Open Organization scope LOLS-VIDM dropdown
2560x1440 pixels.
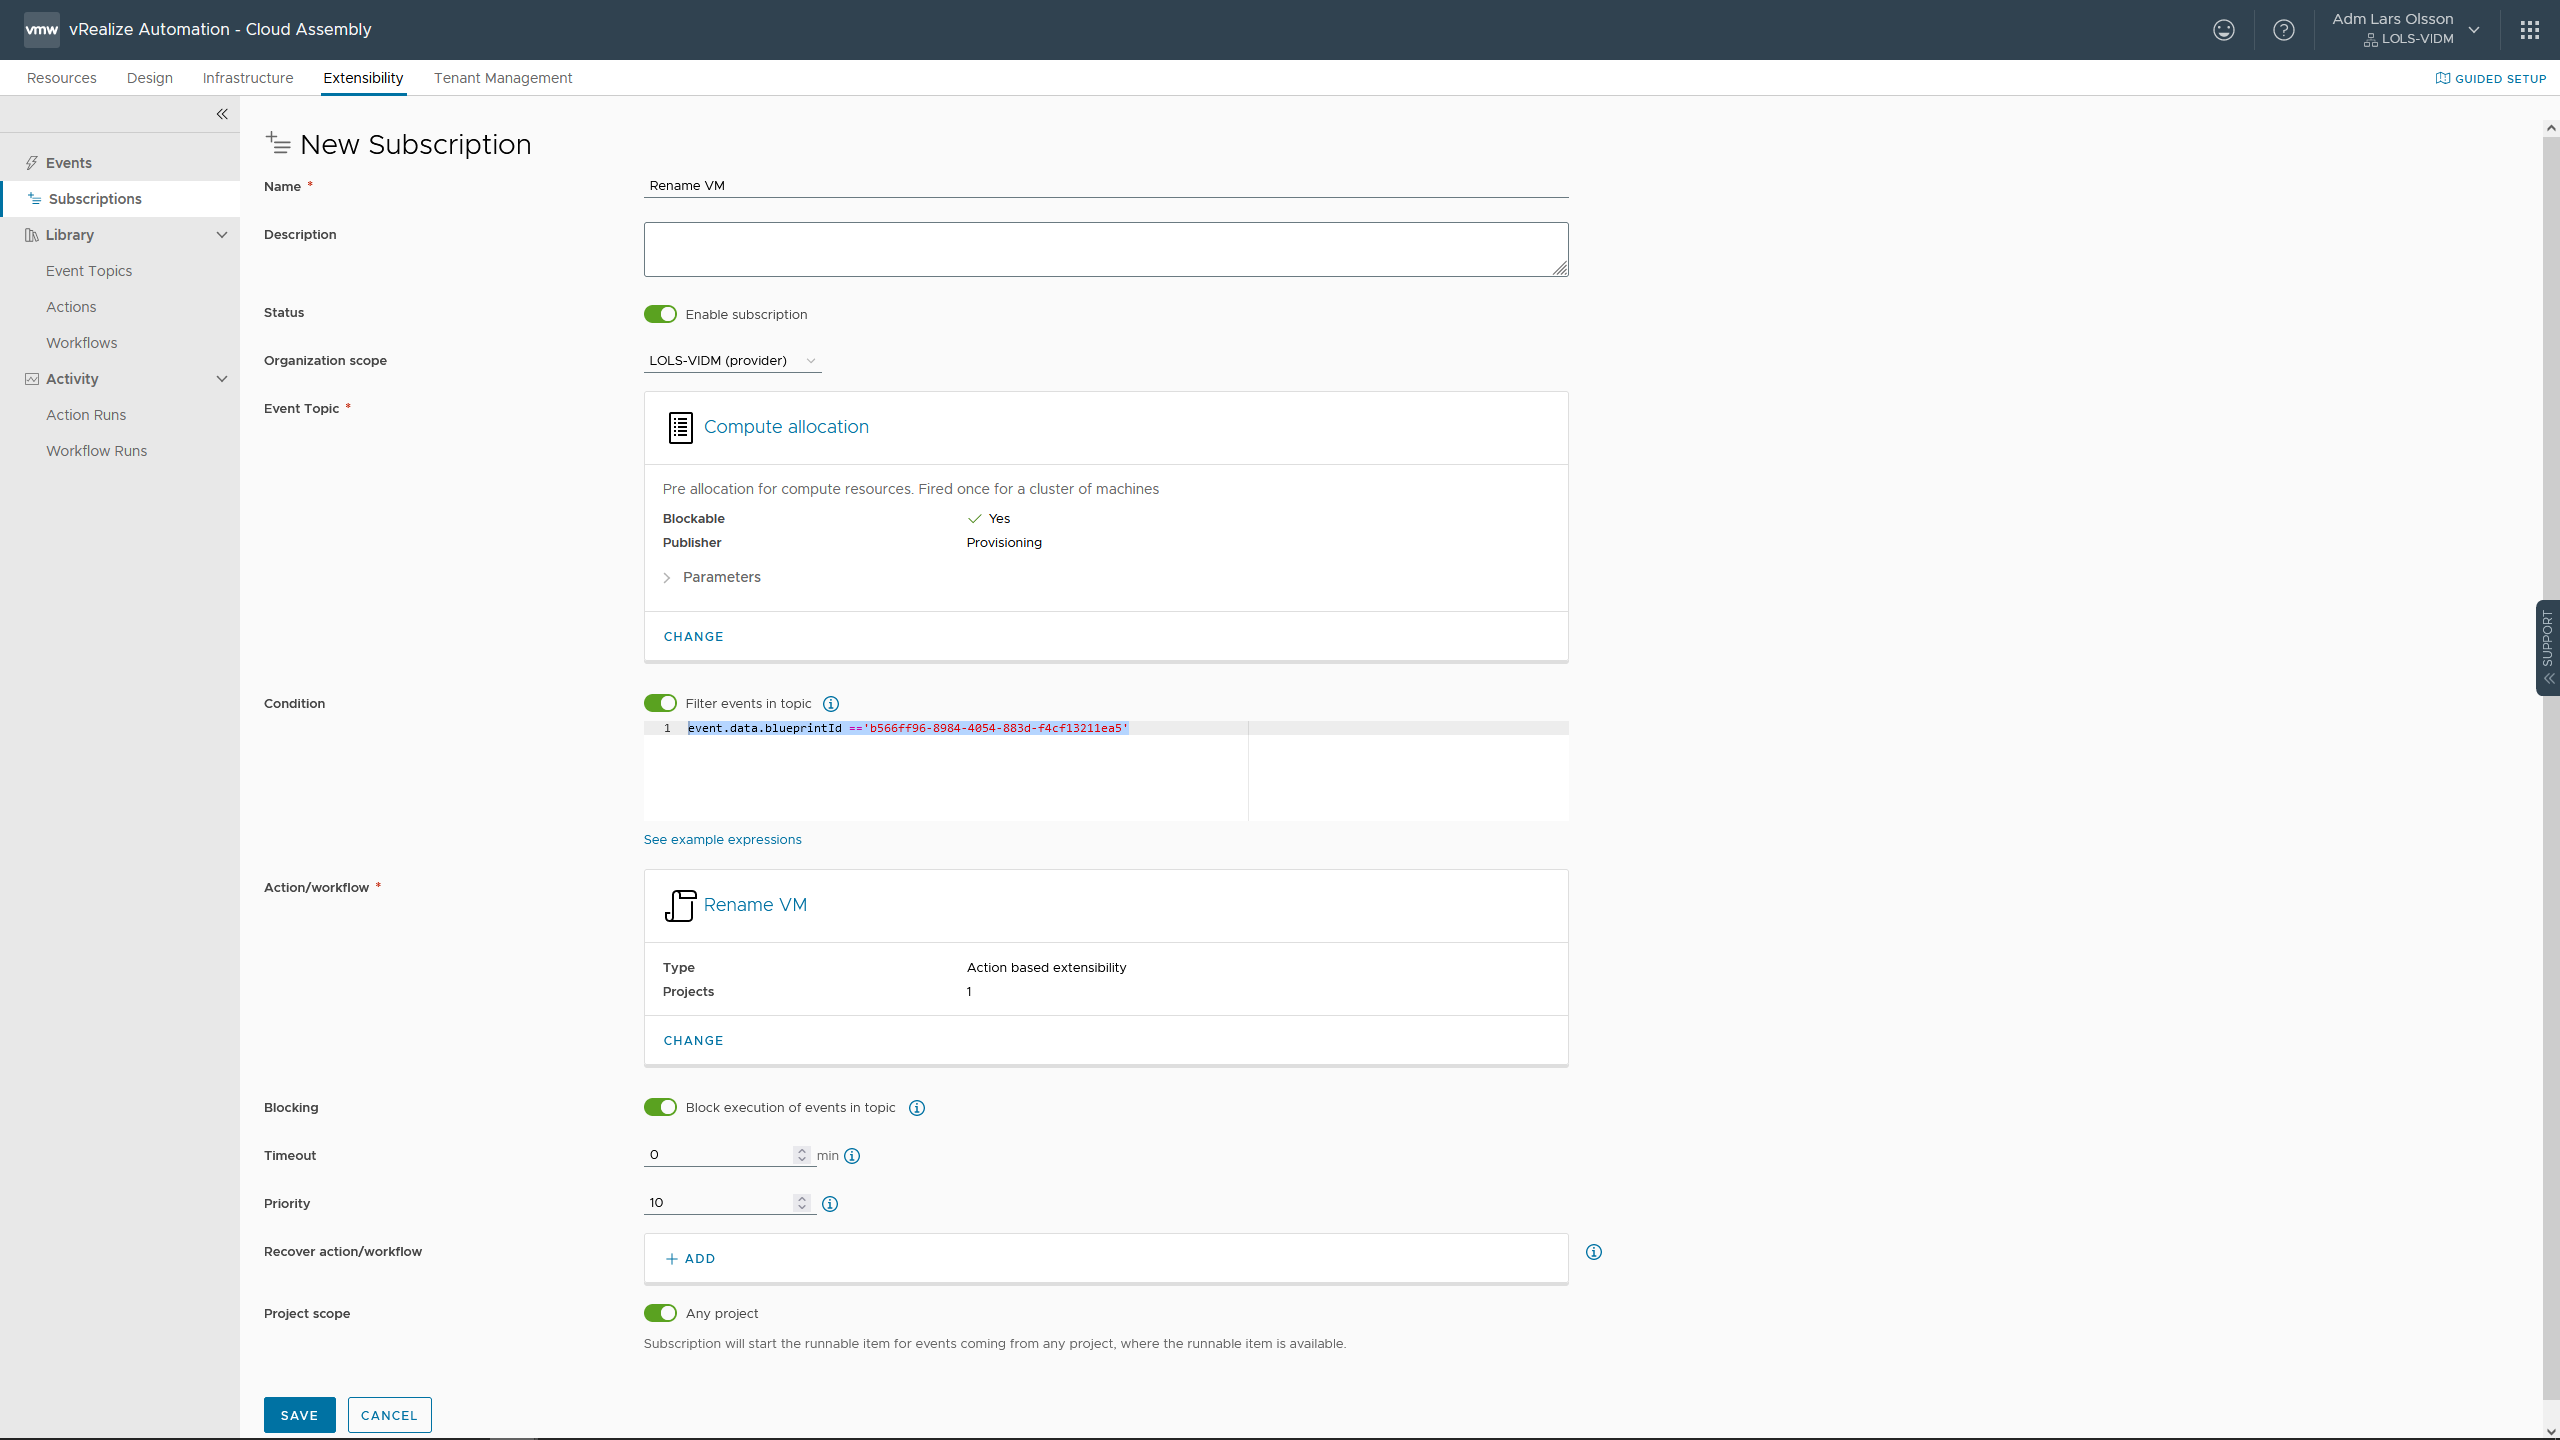pos(732,361)
